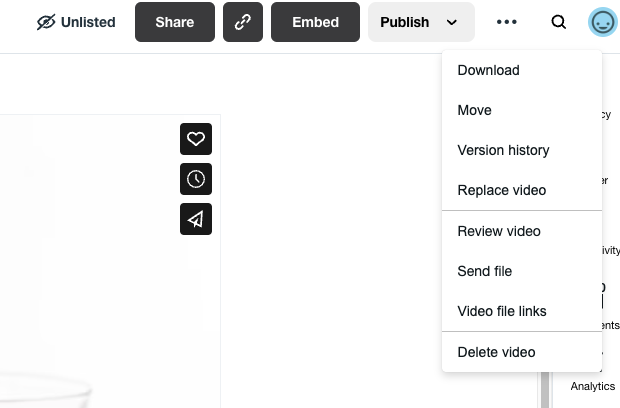Click Send file in the menu

[x=484, y=271]
